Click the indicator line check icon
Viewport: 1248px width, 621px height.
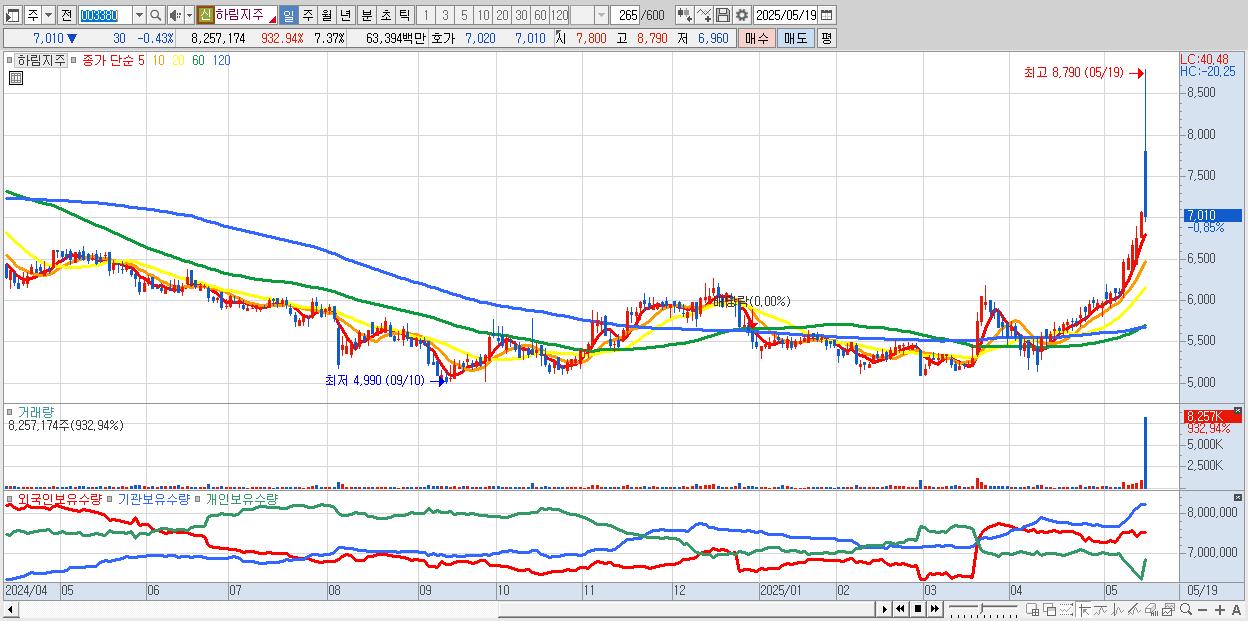pyautogui.click(x=704, y=15)
